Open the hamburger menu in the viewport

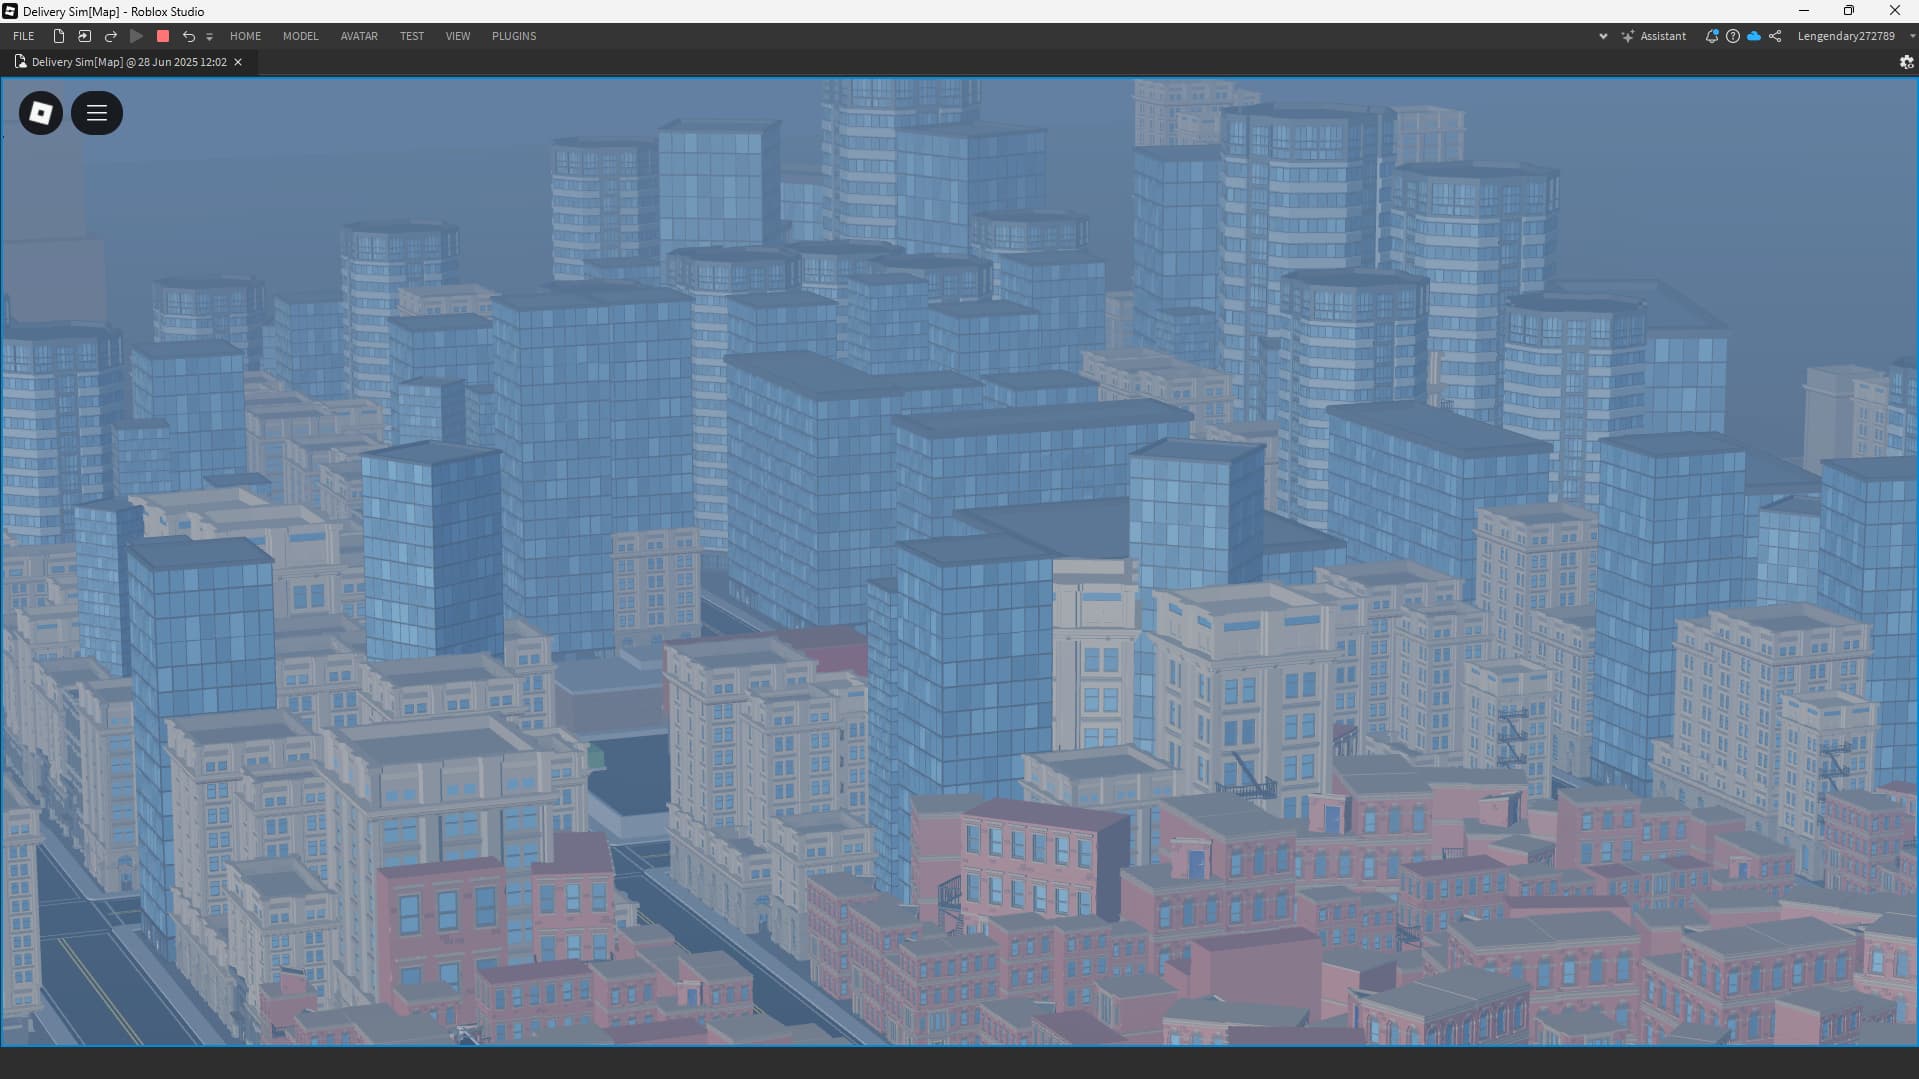[x=97, y=113]
